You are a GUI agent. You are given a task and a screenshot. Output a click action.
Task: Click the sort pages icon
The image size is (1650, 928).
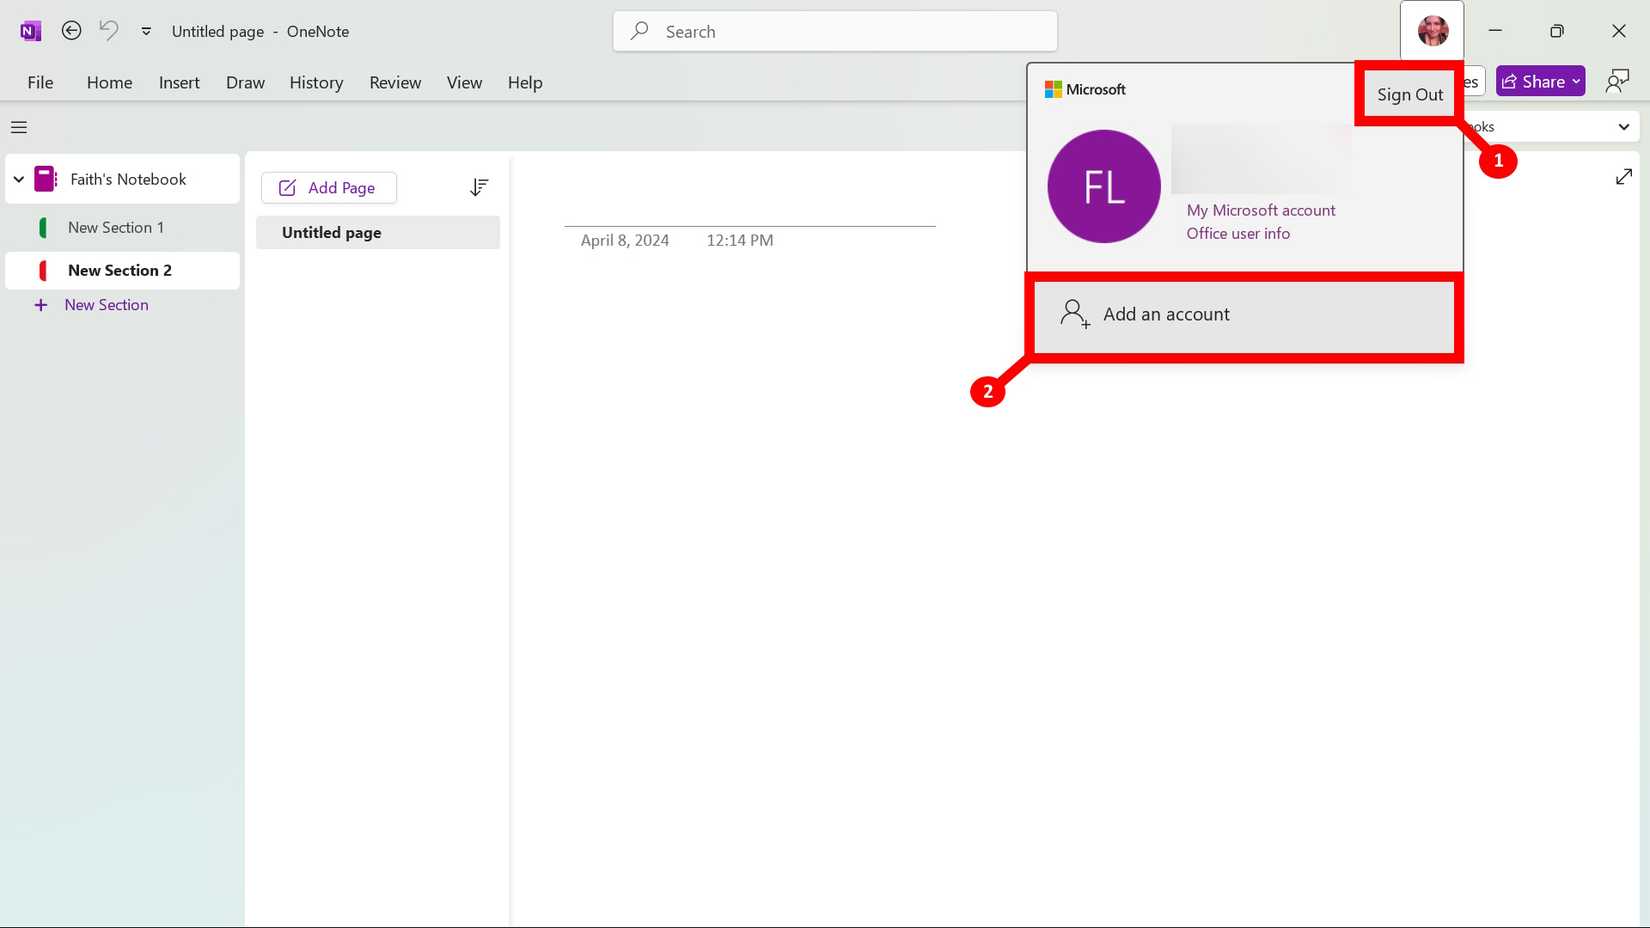point(479,187)
